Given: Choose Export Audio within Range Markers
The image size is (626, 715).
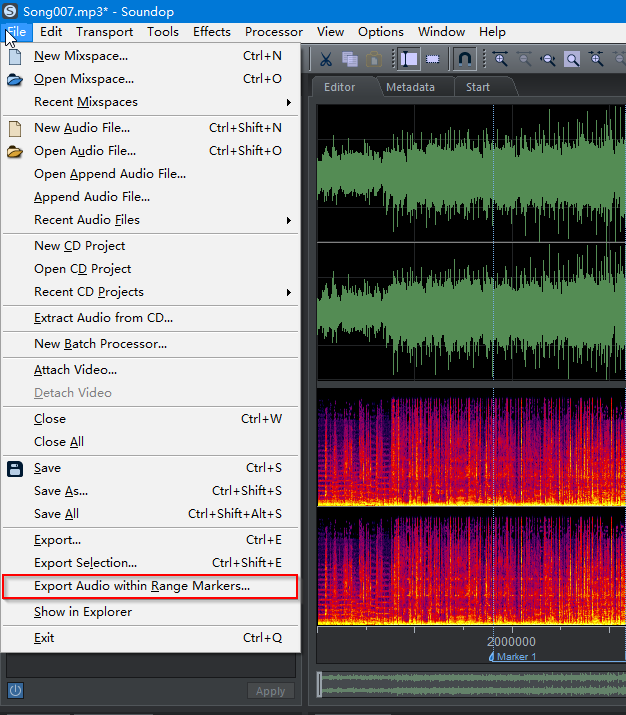Looking at the screenshot, I should click(142, 586).
